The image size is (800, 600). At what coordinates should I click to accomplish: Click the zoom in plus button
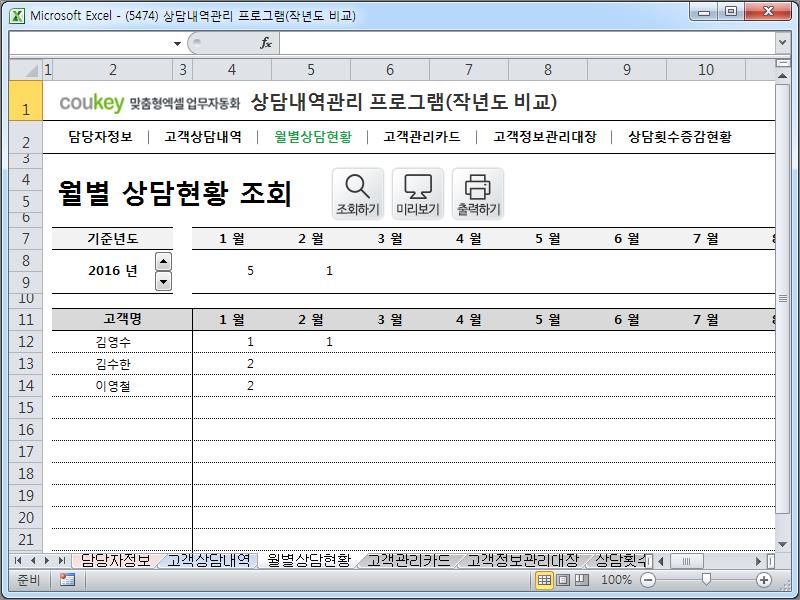(764, 580)
